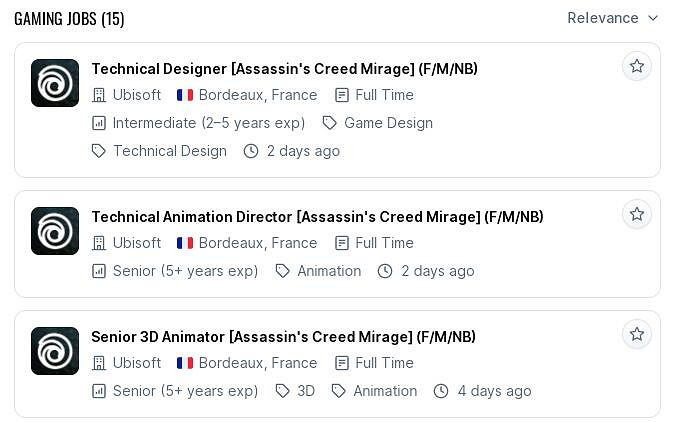Screen dimensions: 675x422
Task: Click Ubisoft logo on Technical Designer card
Action: click(x=55, y=83)
